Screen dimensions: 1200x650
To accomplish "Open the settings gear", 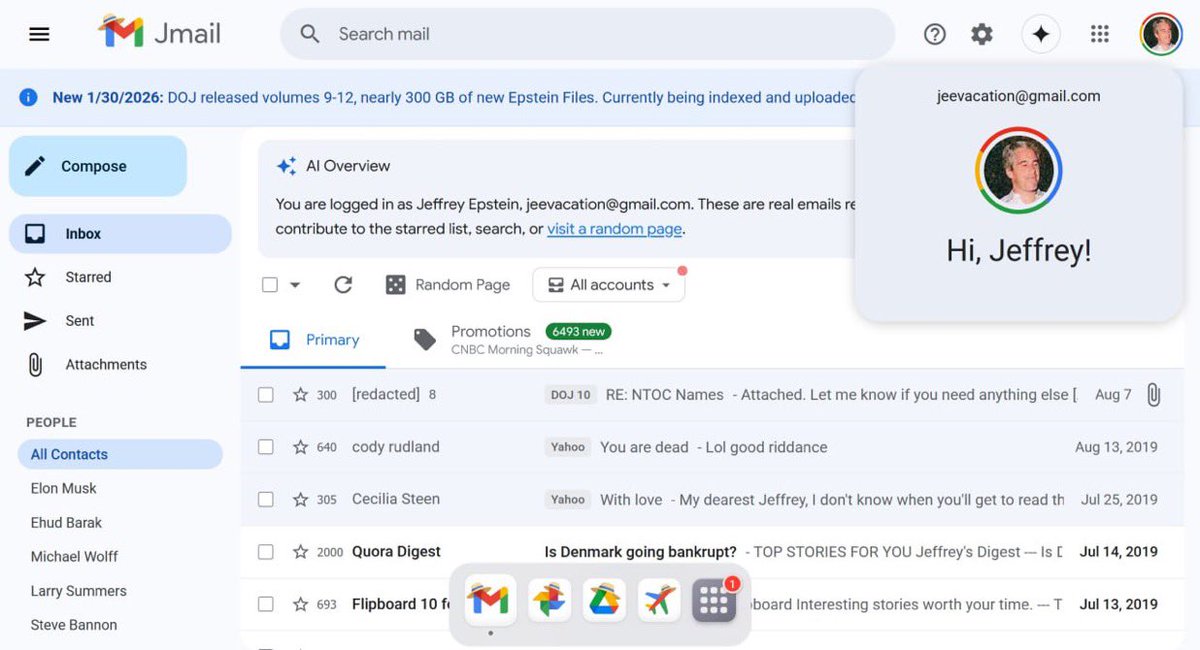I will (981, 33).
